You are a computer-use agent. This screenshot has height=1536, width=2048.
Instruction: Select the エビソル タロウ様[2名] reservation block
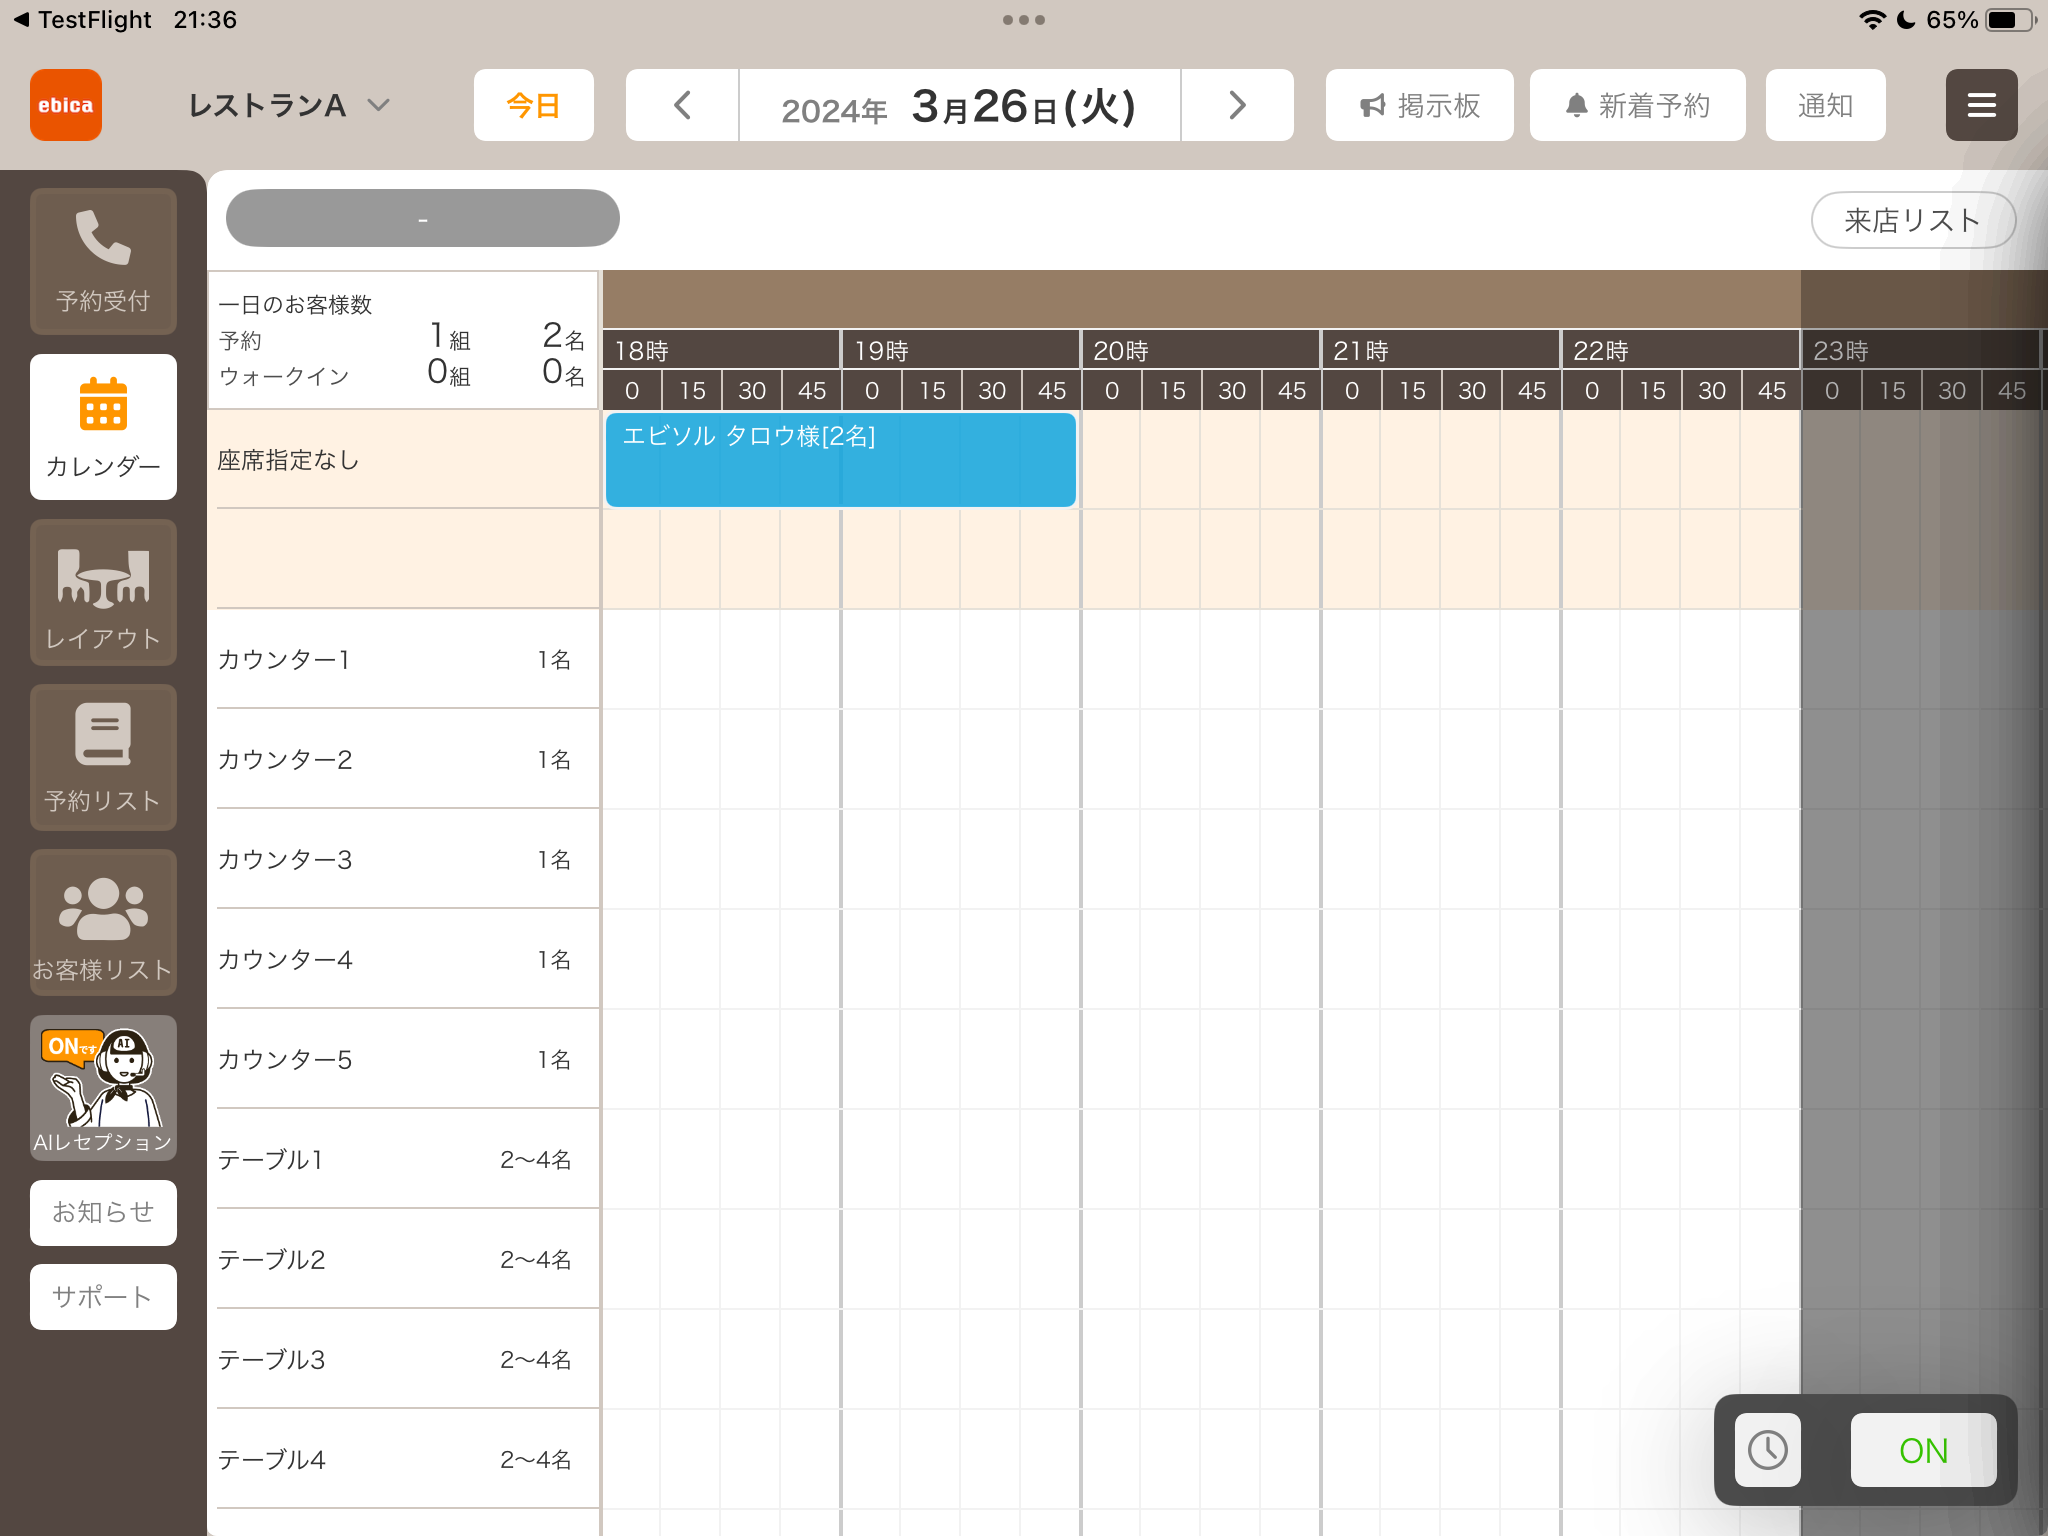(841, 460)
